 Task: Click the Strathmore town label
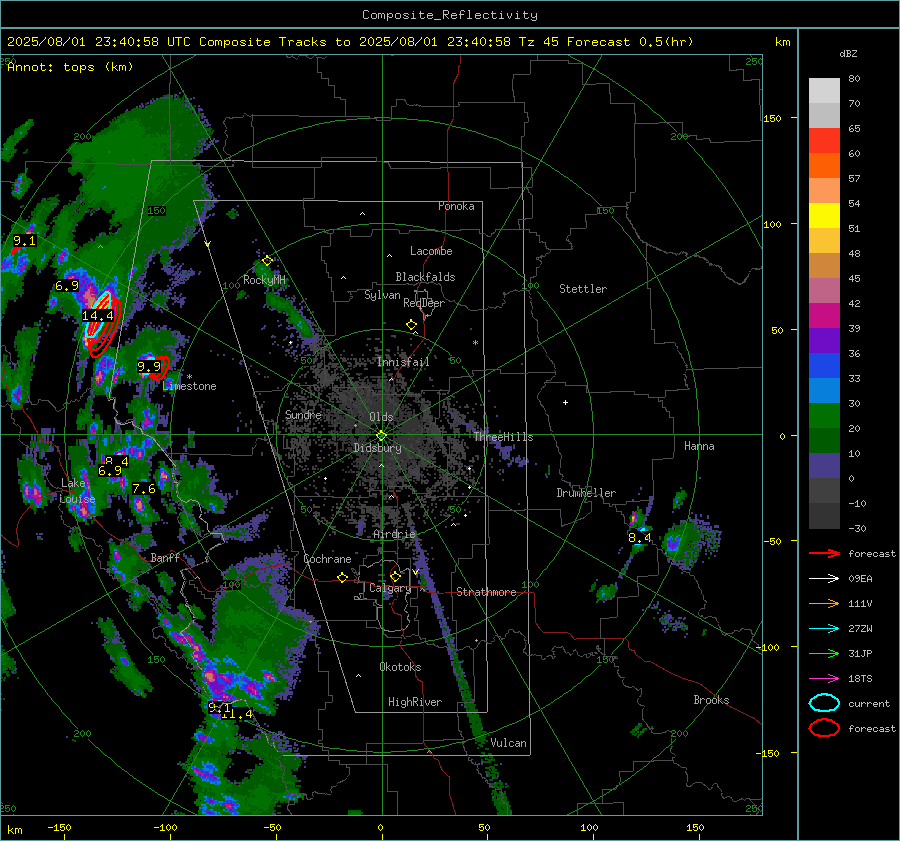[x=486, y=592]
